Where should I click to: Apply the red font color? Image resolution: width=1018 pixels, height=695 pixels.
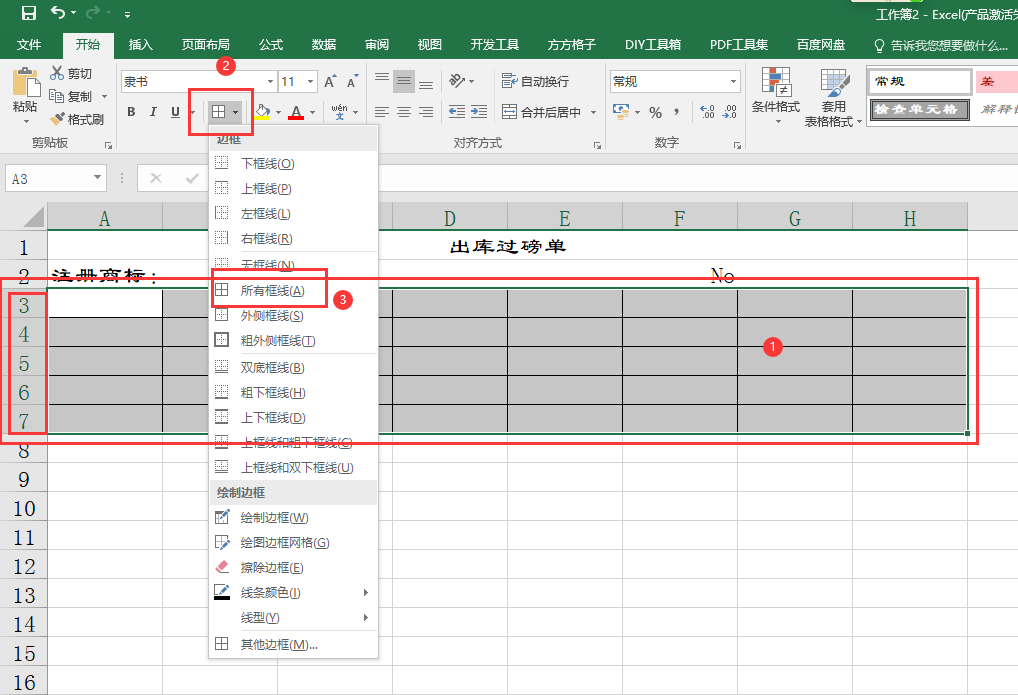click(296, 112)
